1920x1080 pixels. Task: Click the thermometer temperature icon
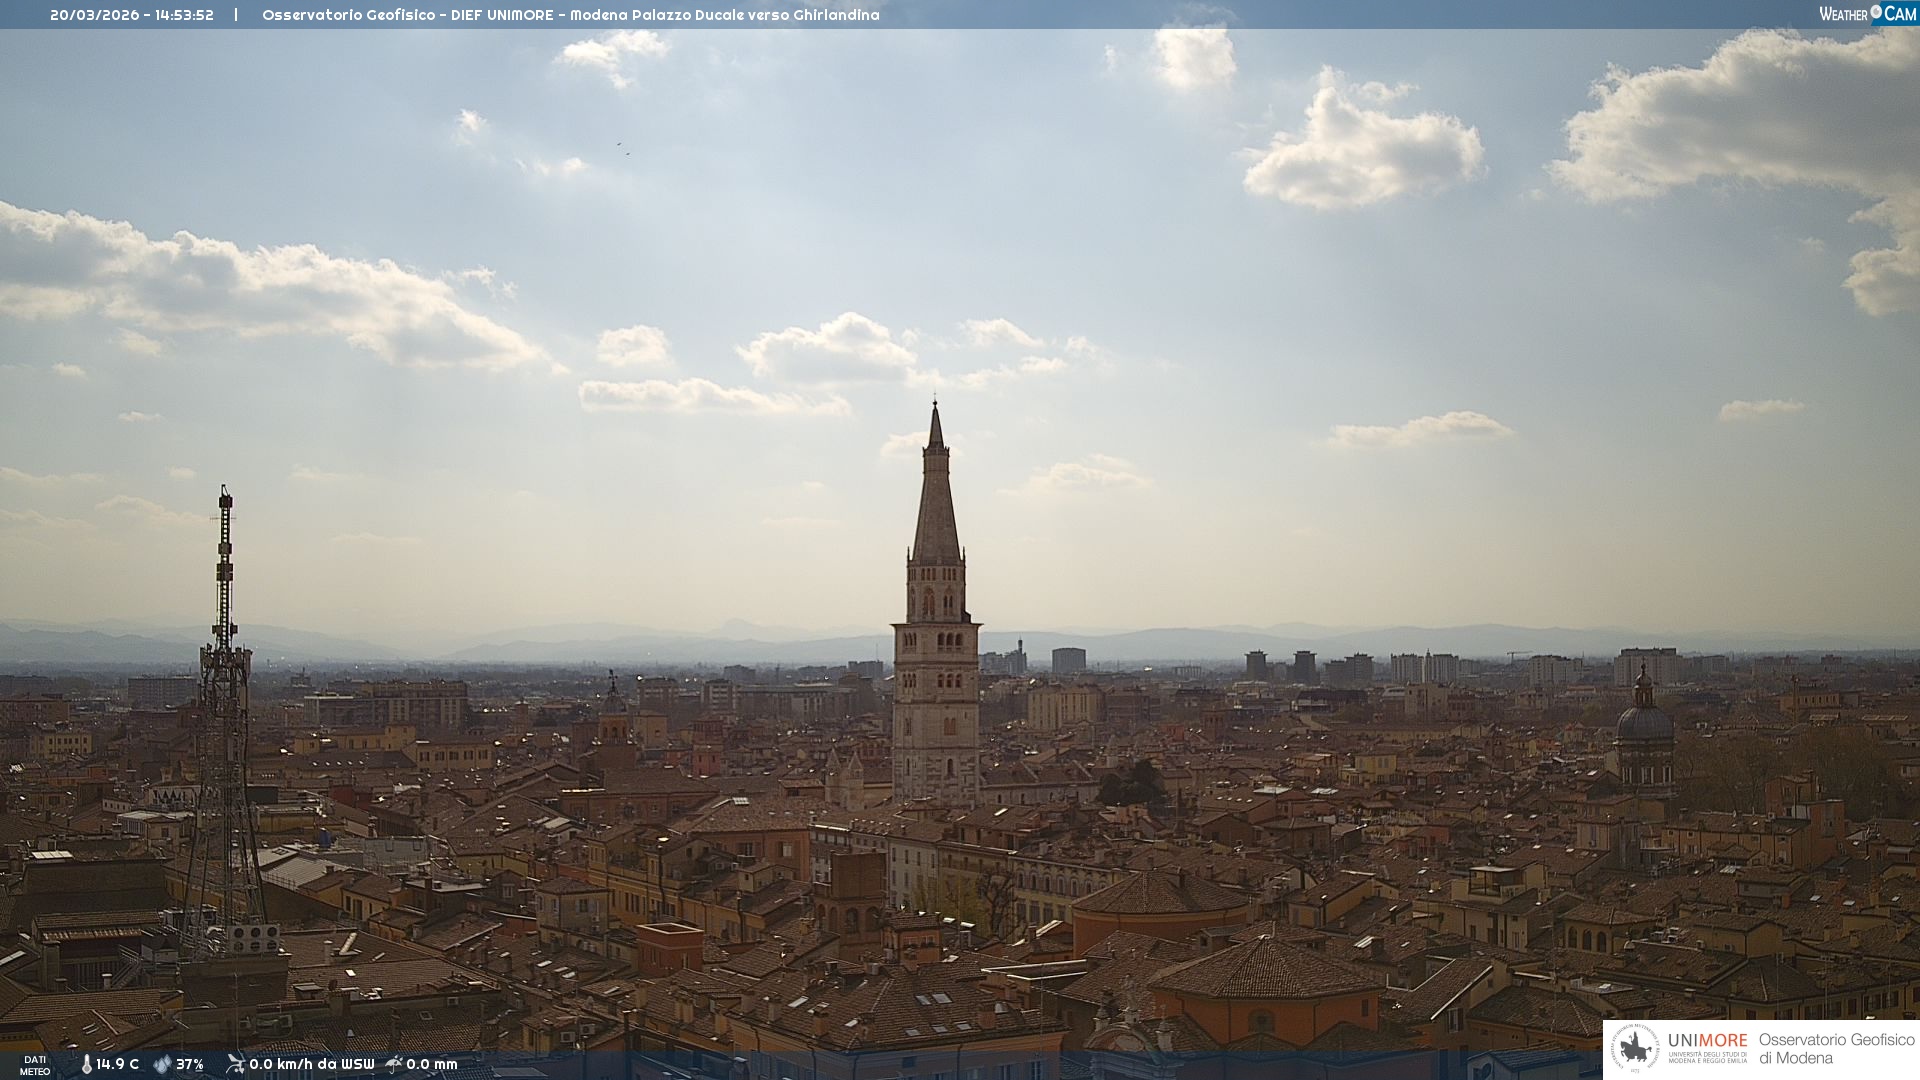(x=86, y=1064)
